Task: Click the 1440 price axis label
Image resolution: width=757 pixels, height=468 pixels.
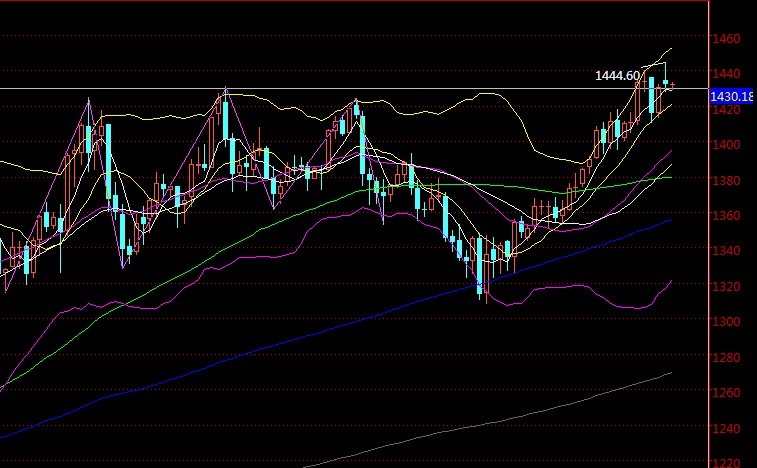Action: [726, 74]
